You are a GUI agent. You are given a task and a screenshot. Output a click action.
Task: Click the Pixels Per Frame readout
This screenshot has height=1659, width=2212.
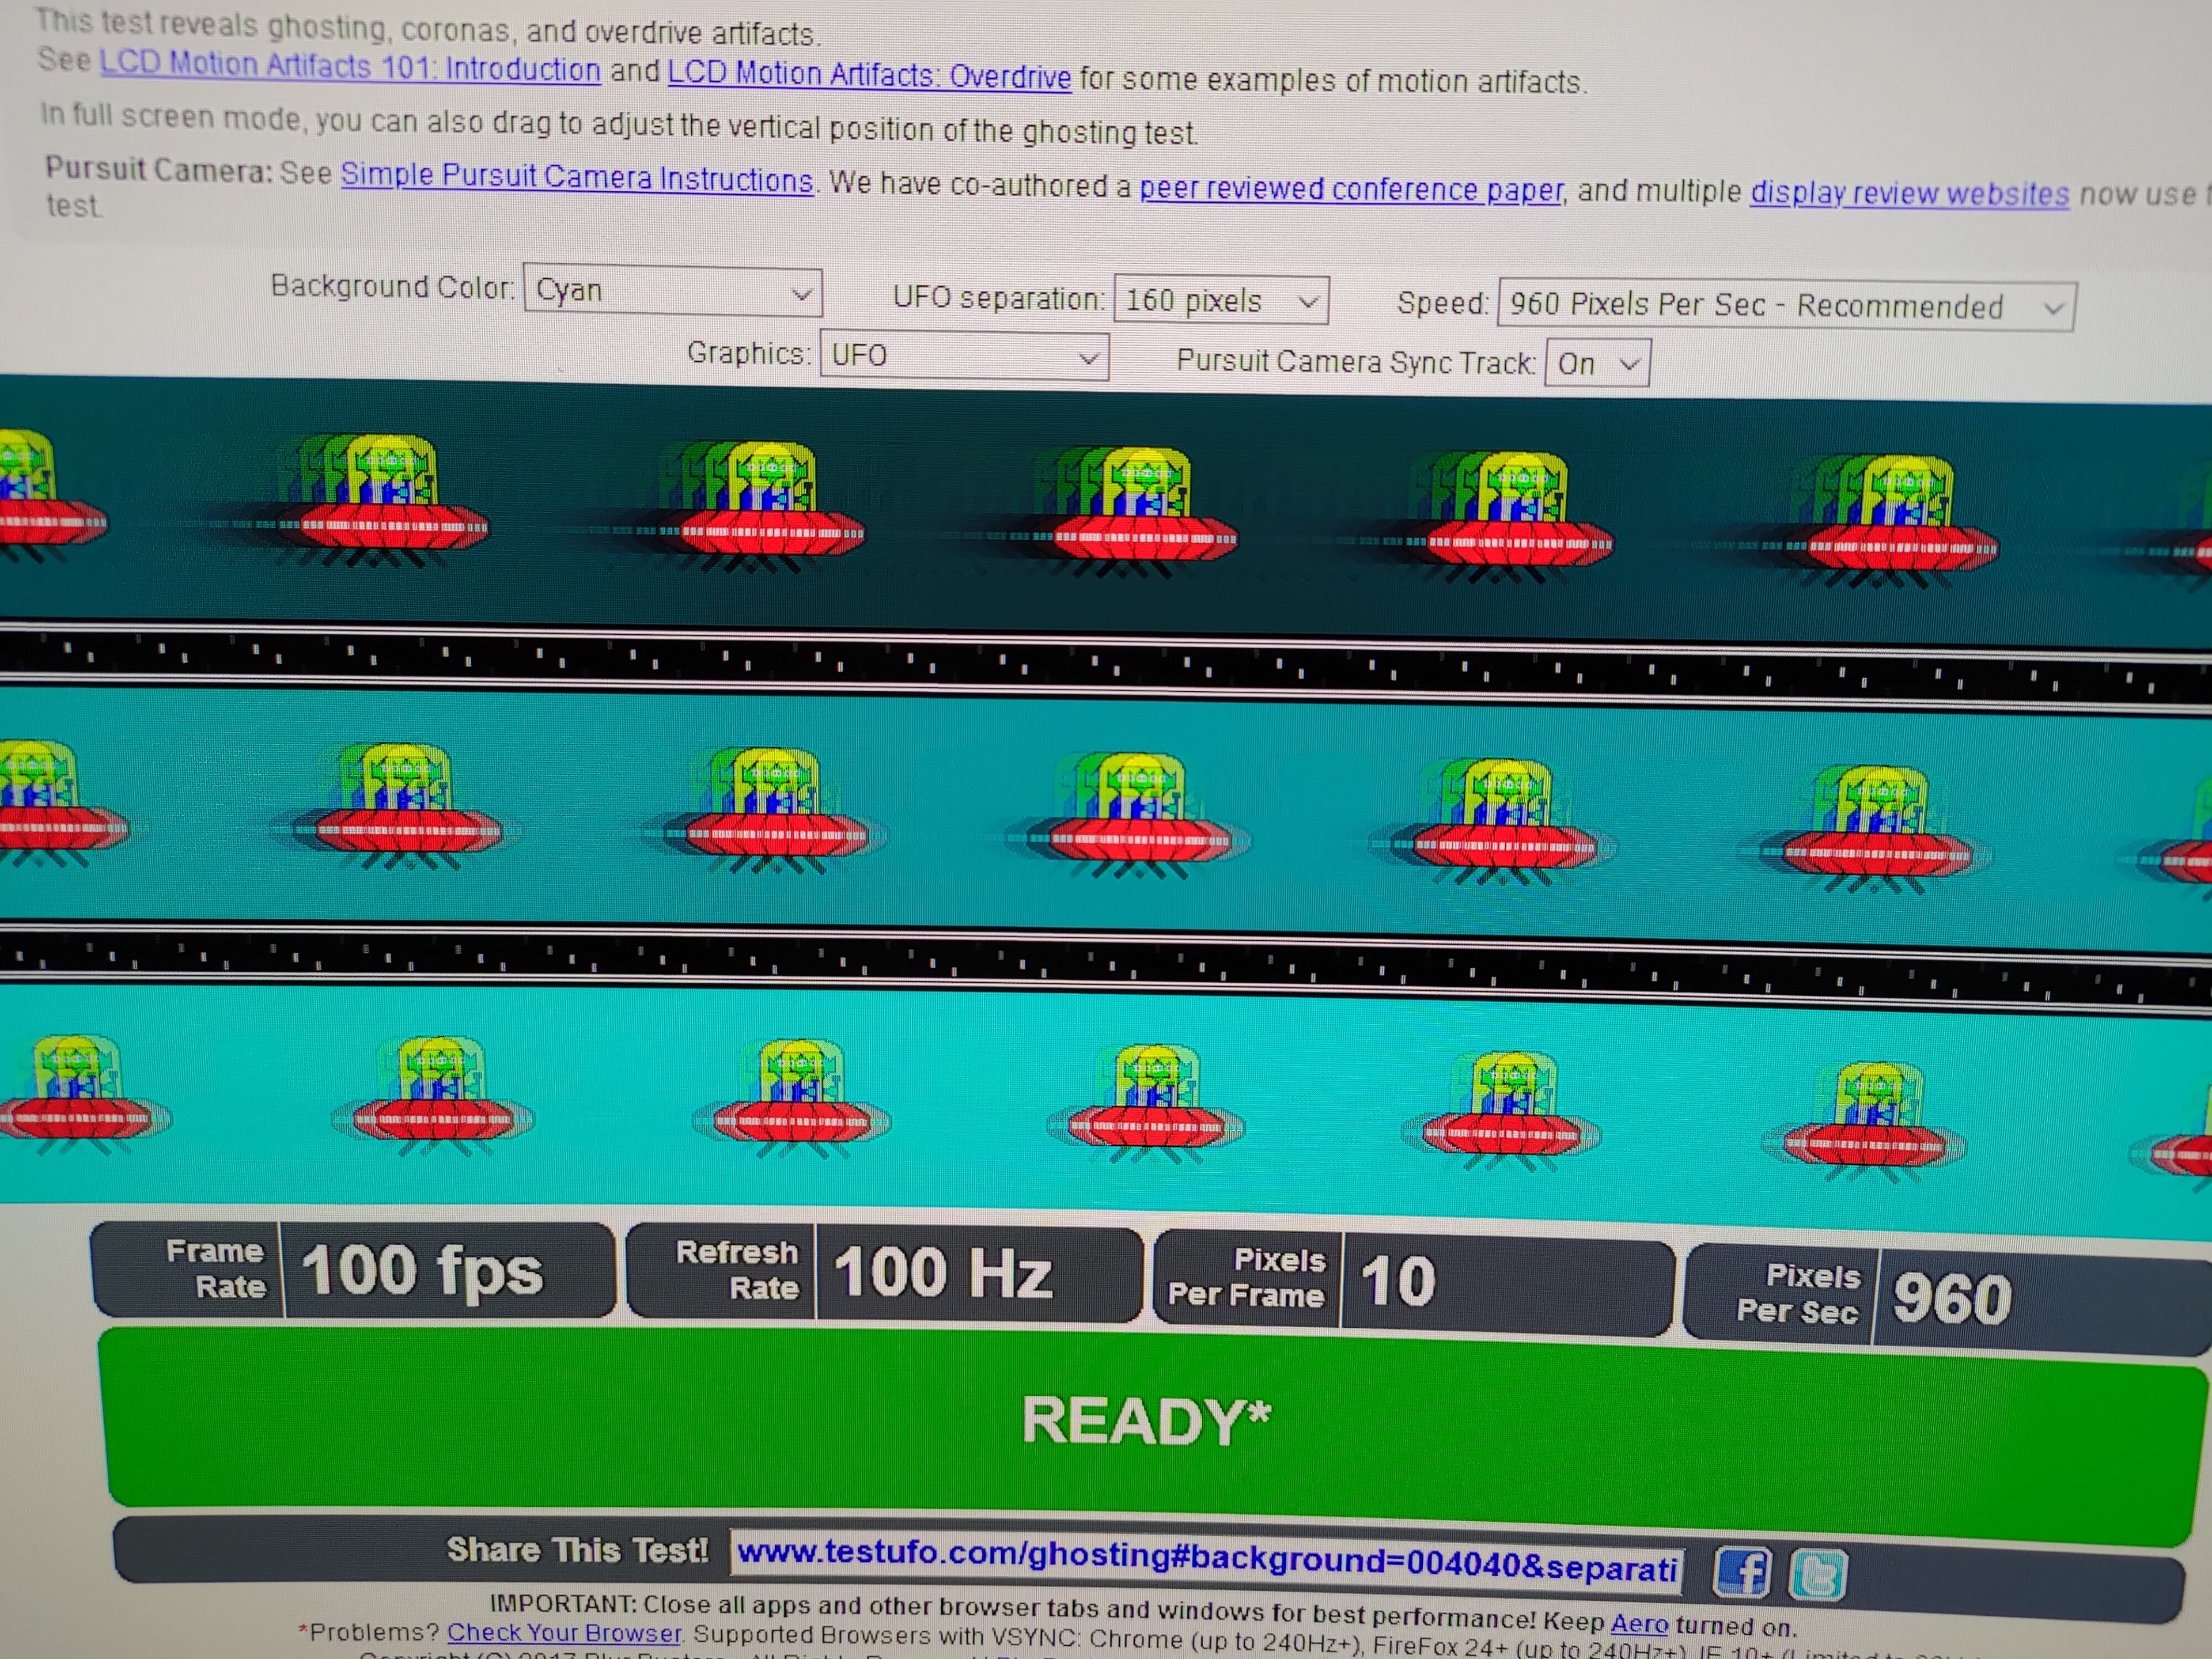1397,1281
